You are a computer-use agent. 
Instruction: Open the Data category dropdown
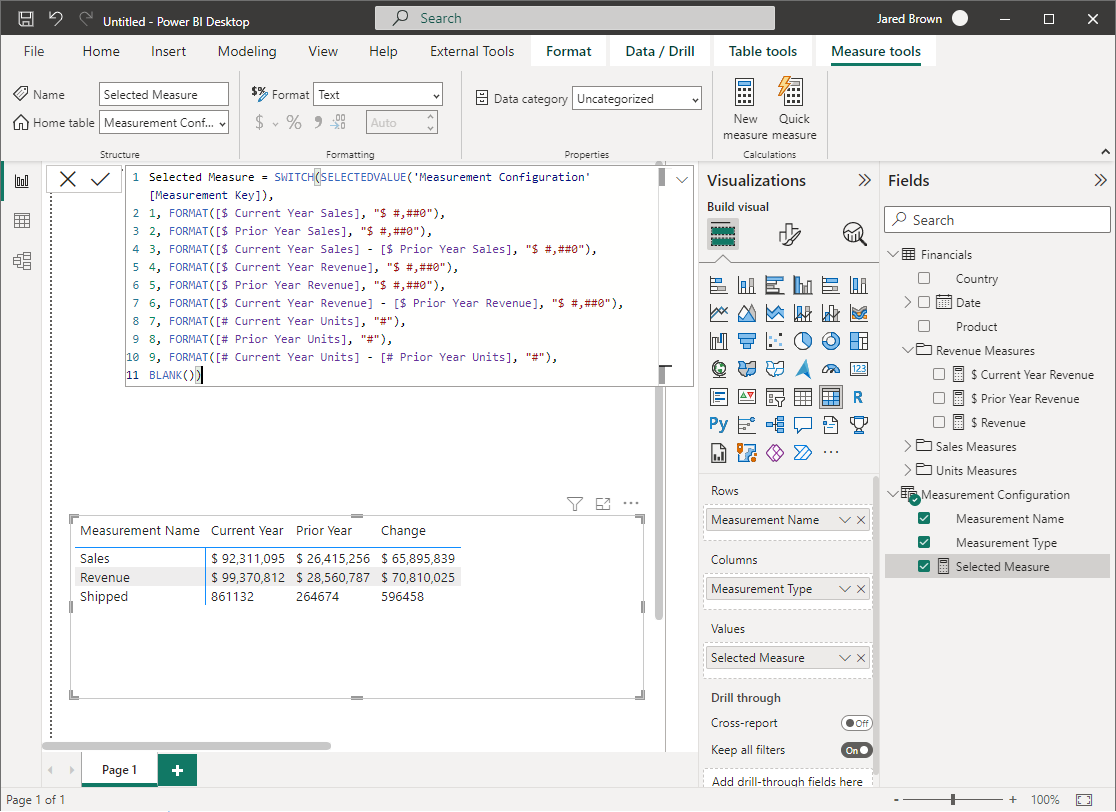point(637,99)
